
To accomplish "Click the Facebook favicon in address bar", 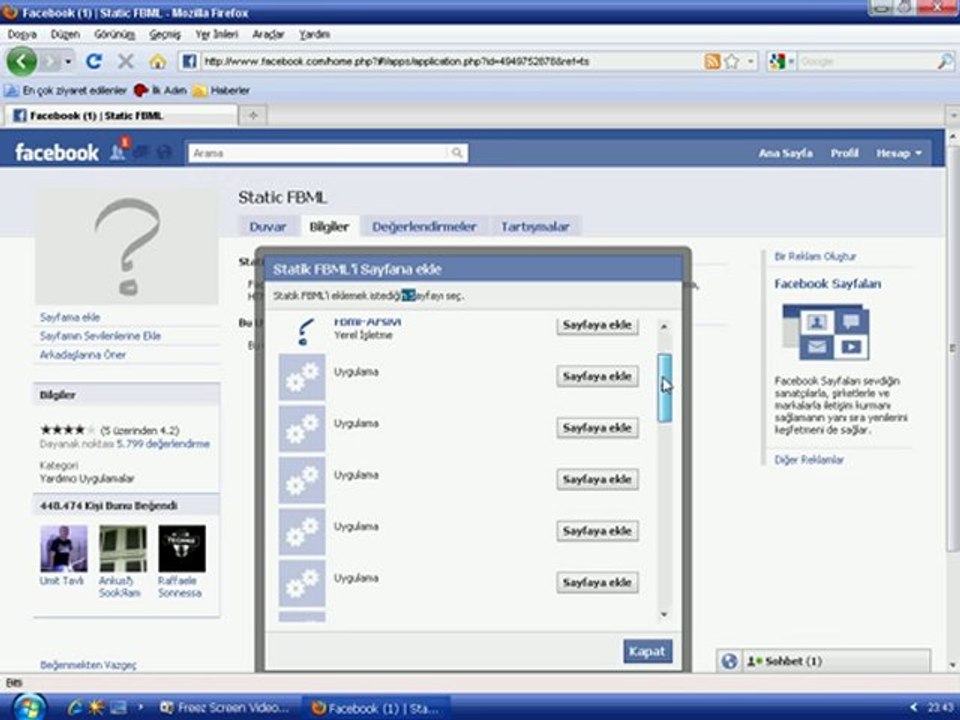I will pos(189,61).
